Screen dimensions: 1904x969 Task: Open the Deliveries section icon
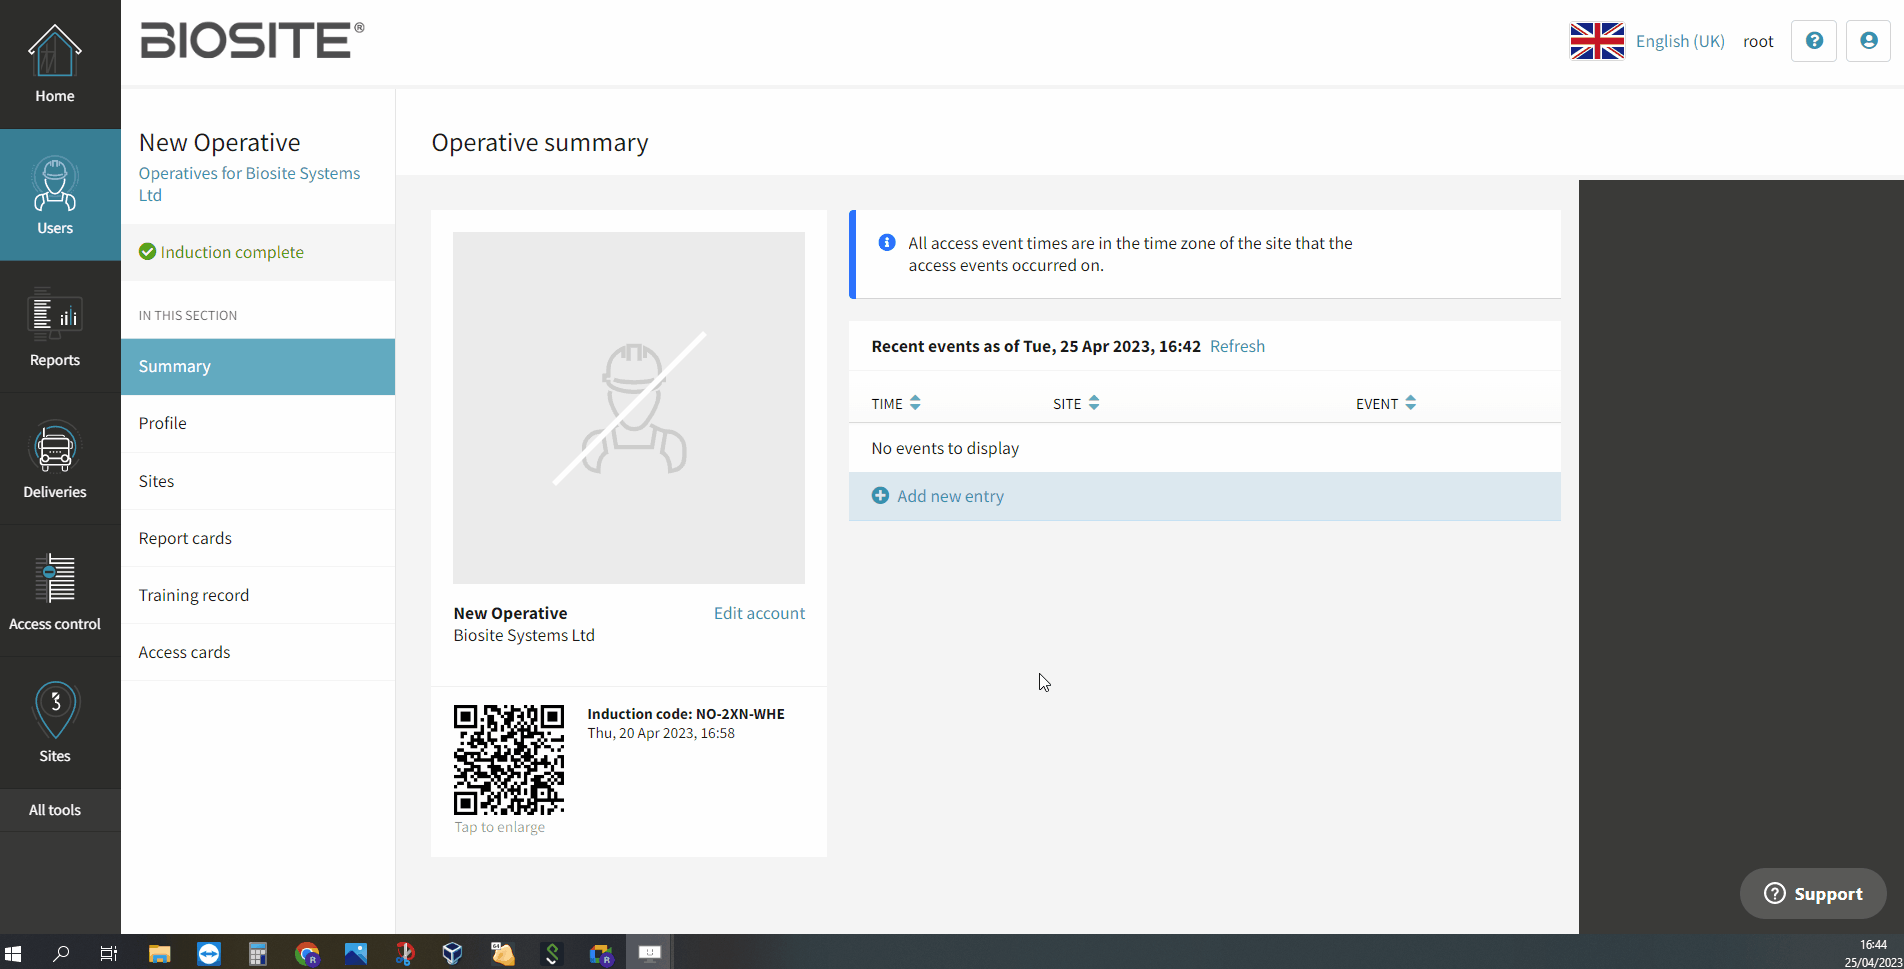[55, 447]
